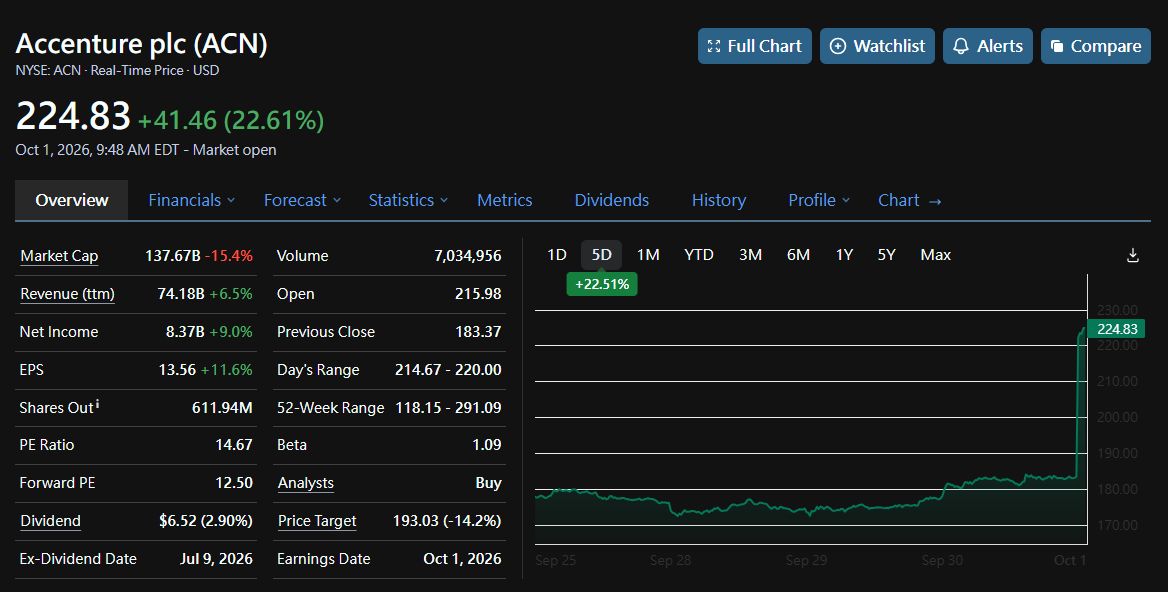Select the Overview tab
Image resolution: width=1168 pixels, height=592 pixels.
pos(72,200)
